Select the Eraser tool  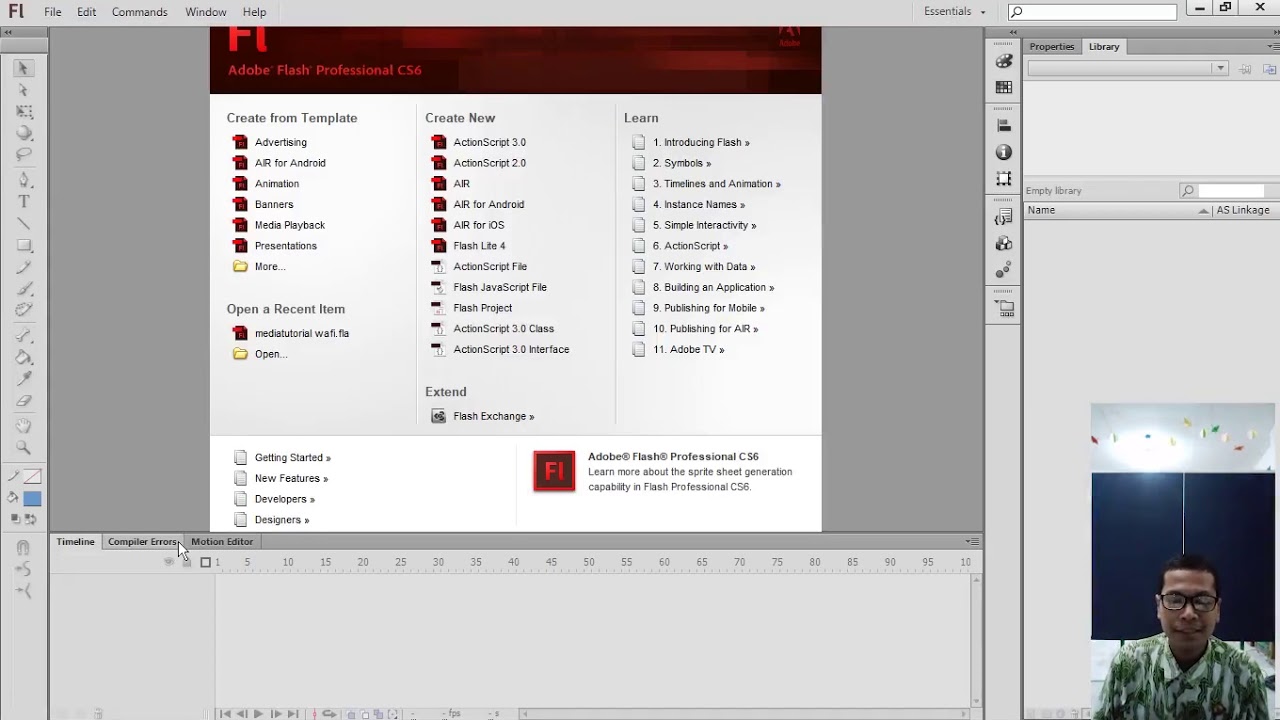point(24,402)
